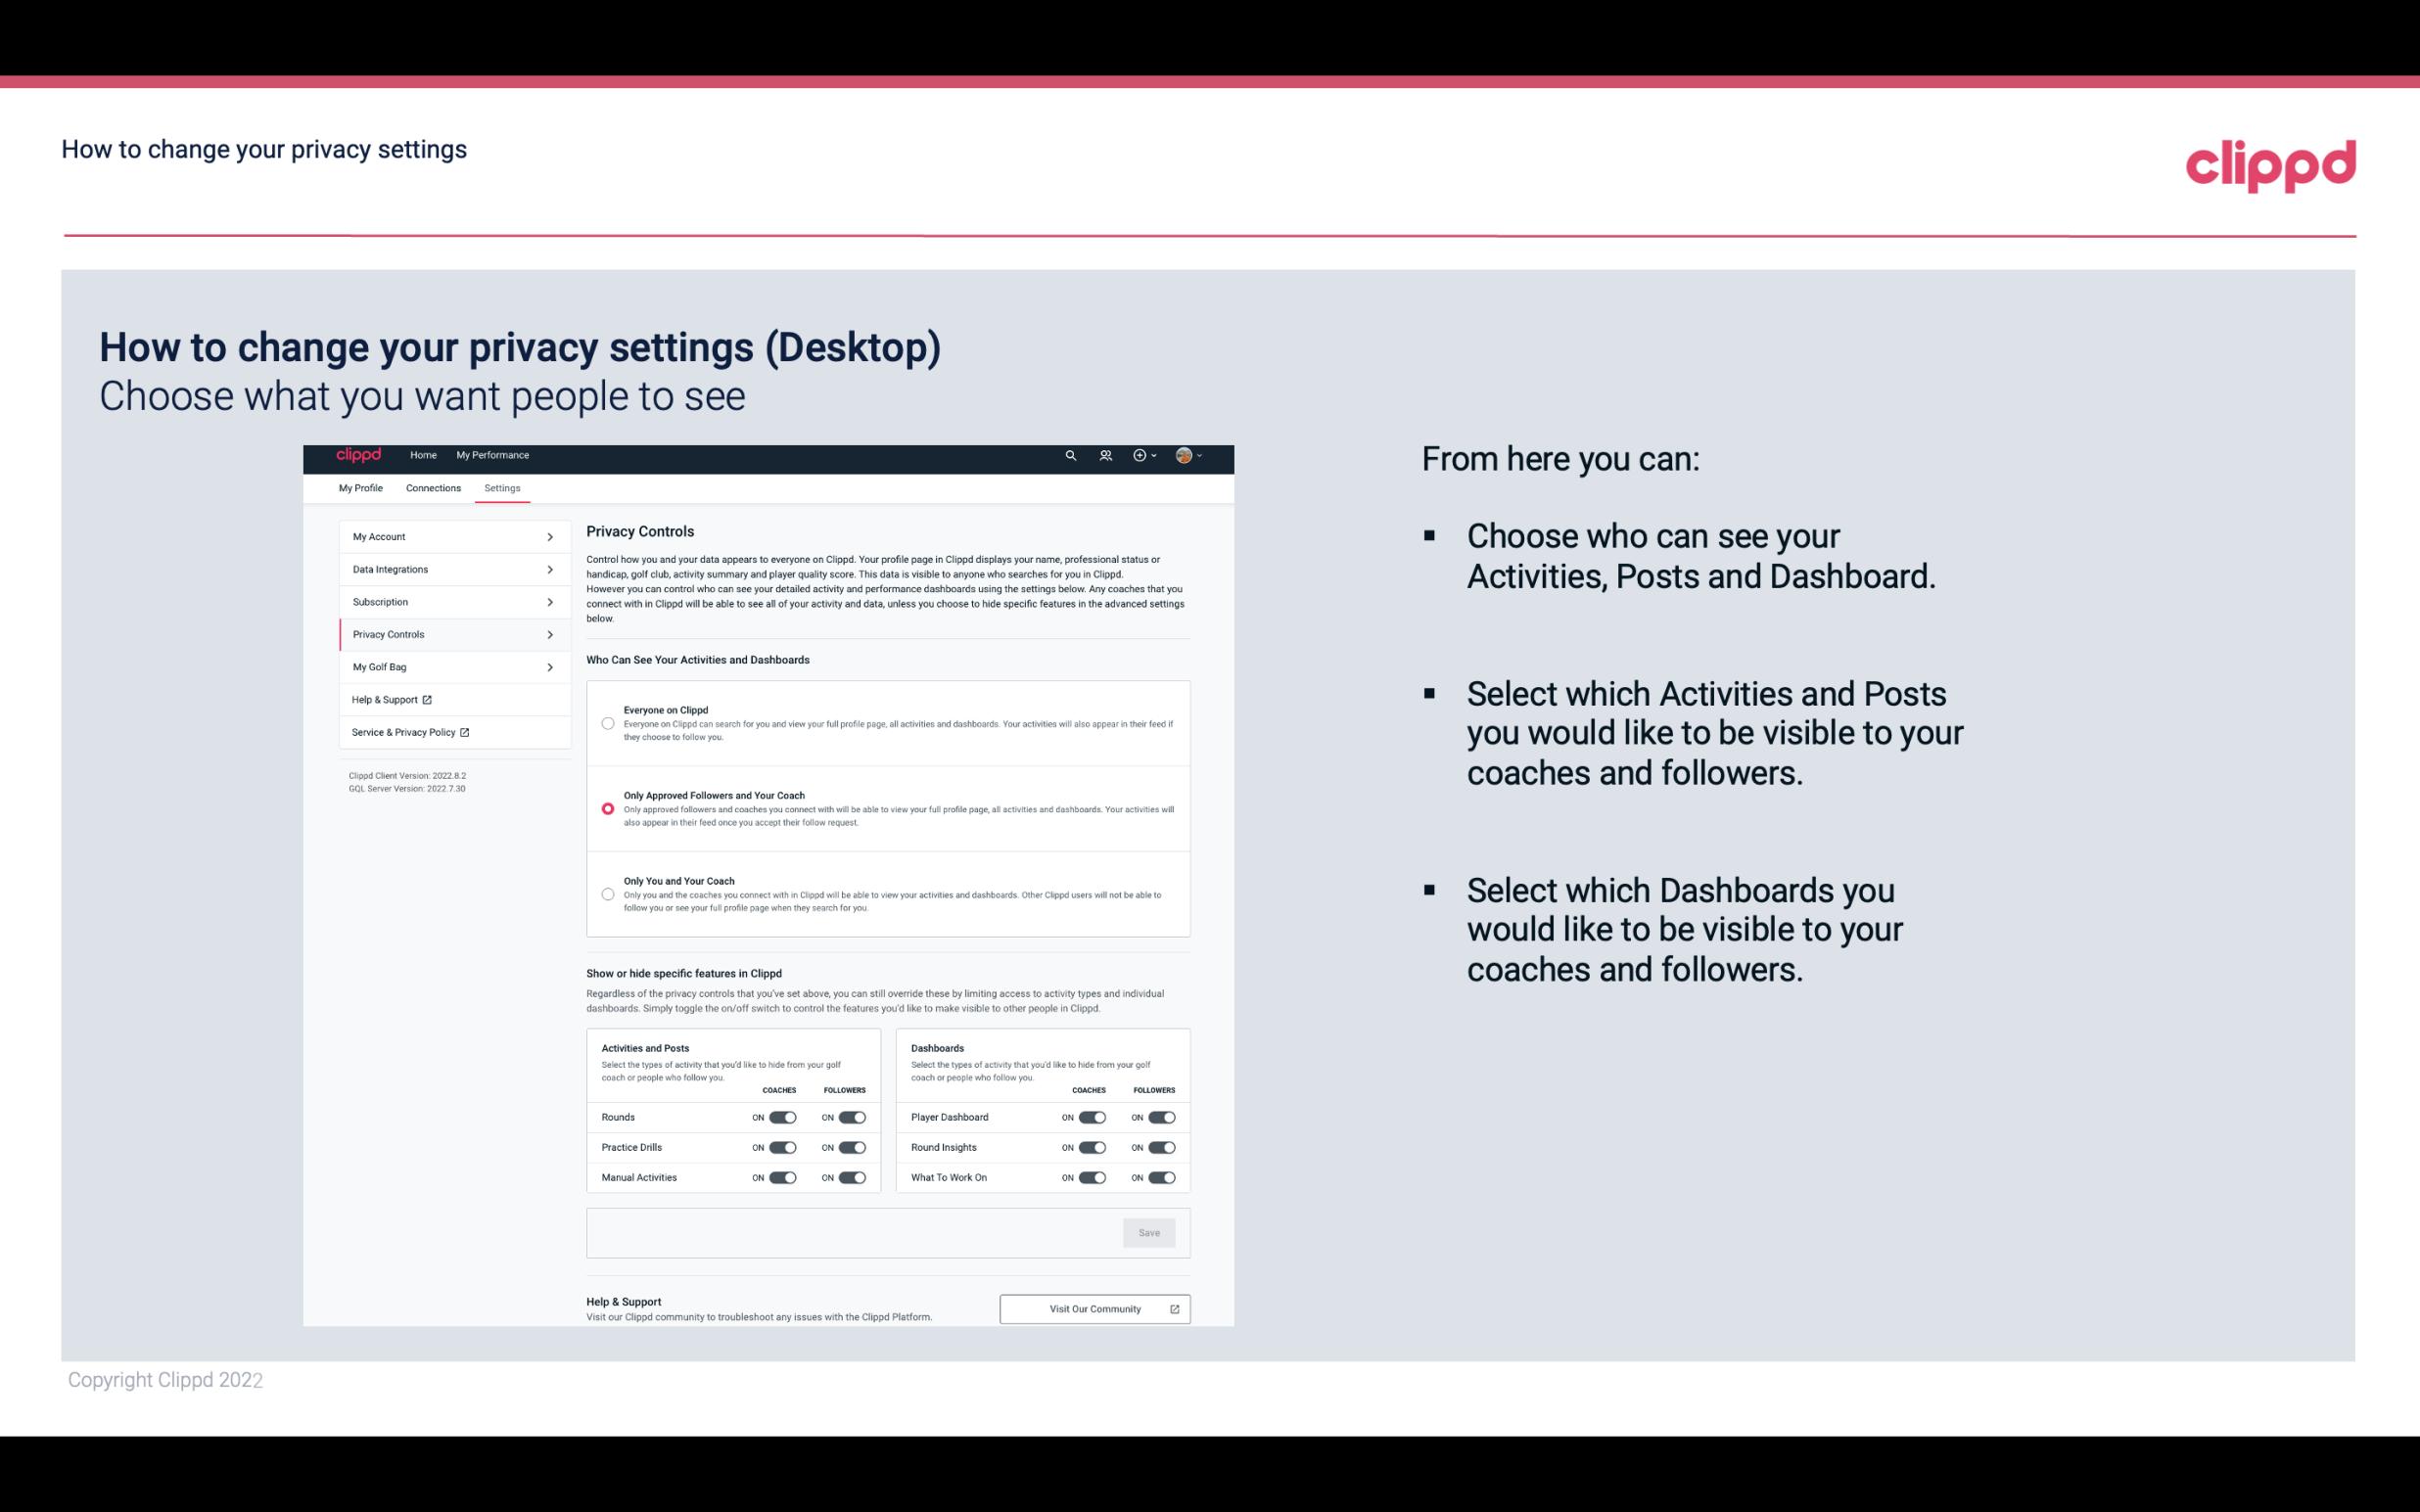
Task: Toggle Rounds visibility for Followers on
Action: (852, 1117)
